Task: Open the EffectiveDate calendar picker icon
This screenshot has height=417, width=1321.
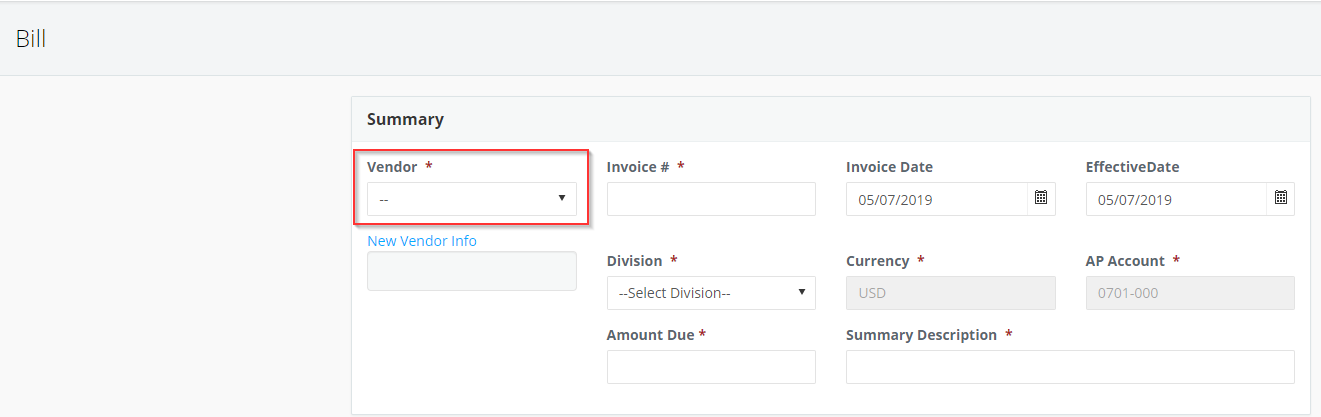Action: [x=1281, y=199]
